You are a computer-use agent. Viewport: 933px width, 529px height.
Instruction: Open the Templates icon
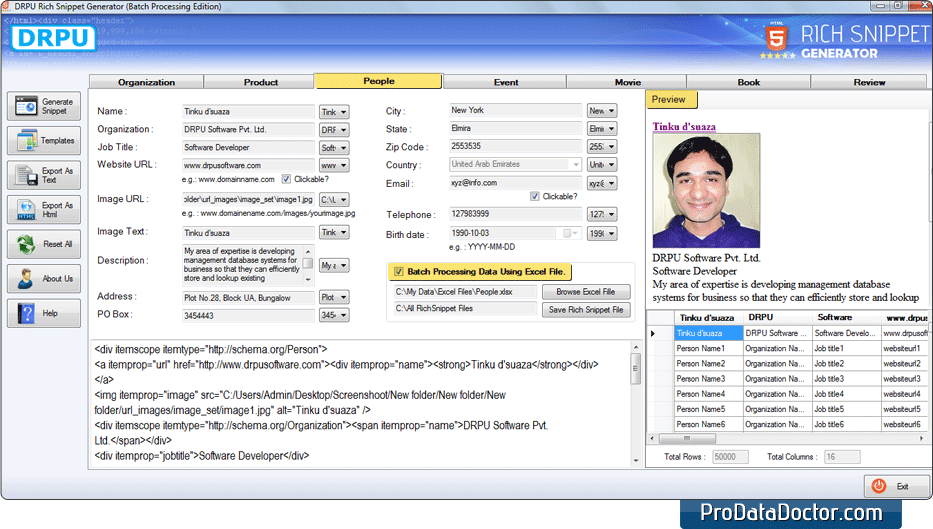(x=27, y=141)
